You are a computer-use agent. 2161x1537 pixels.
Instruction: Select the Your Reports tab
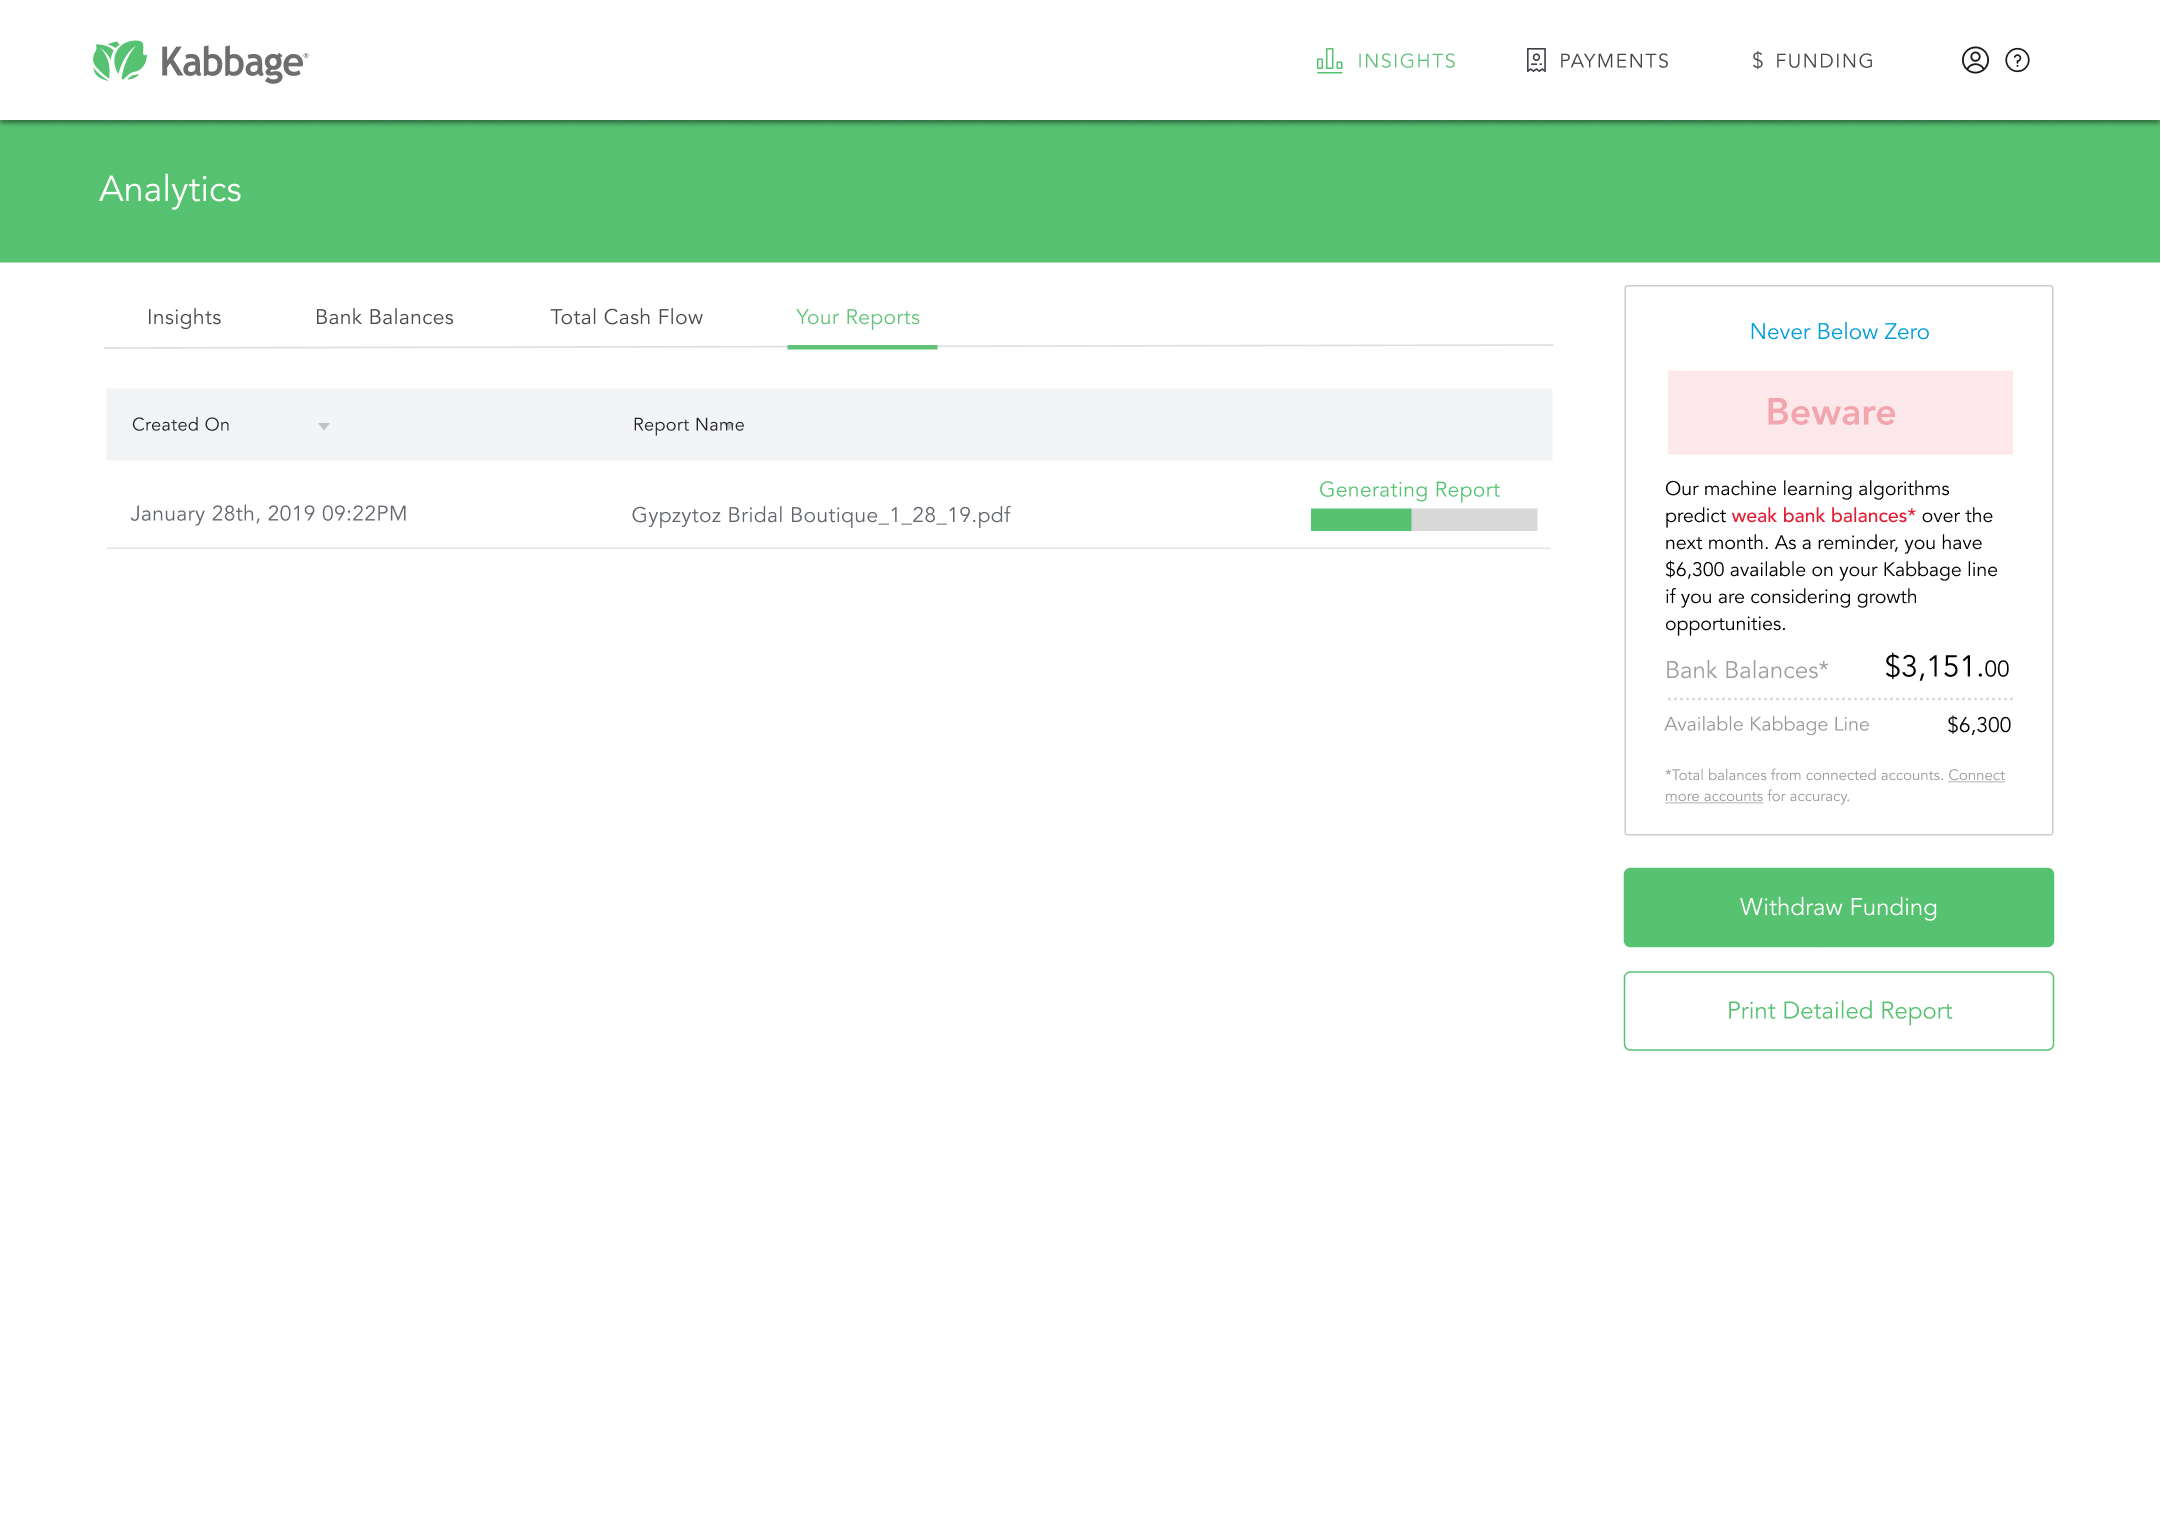click(x=858, y=317)
